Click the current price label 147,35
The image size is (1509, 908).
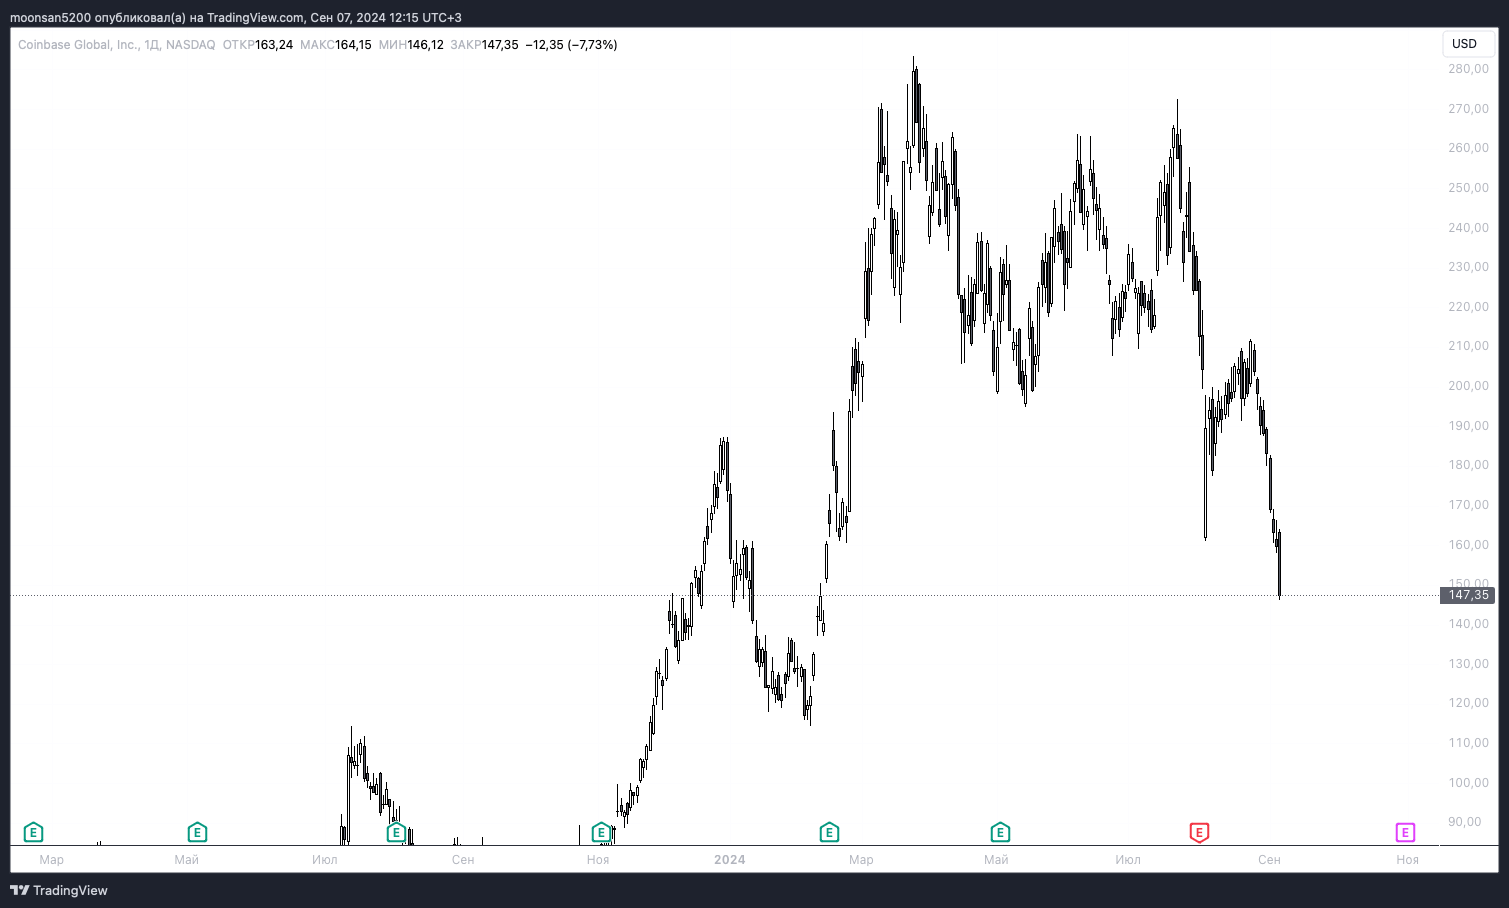point(1467,595)
